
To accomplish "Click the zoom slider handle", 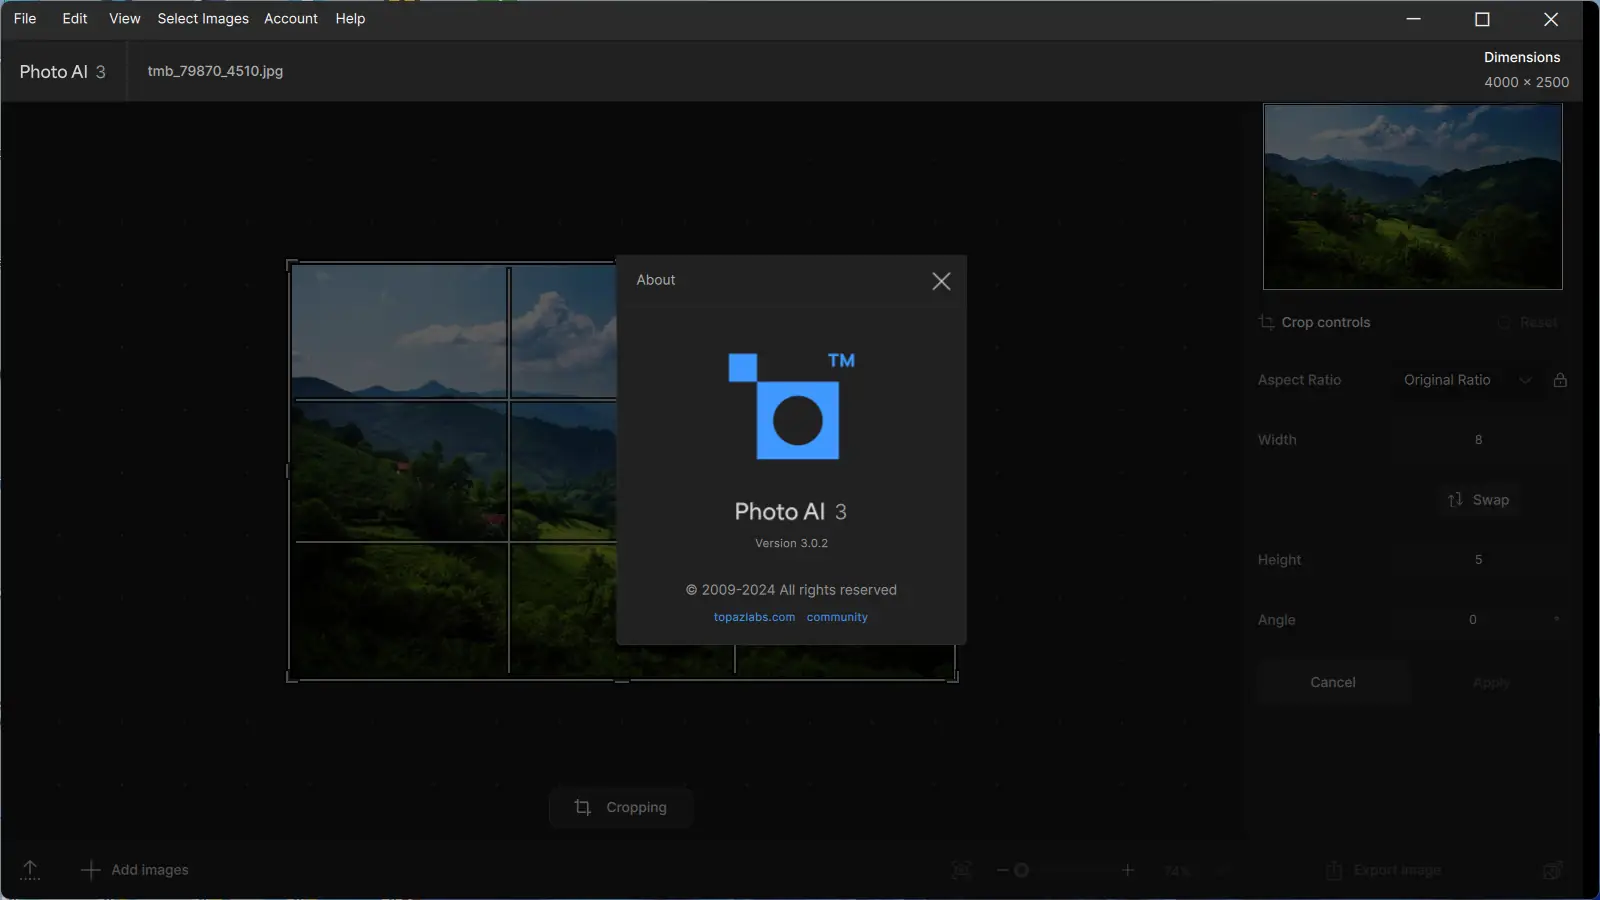I will click(1021, 870).
